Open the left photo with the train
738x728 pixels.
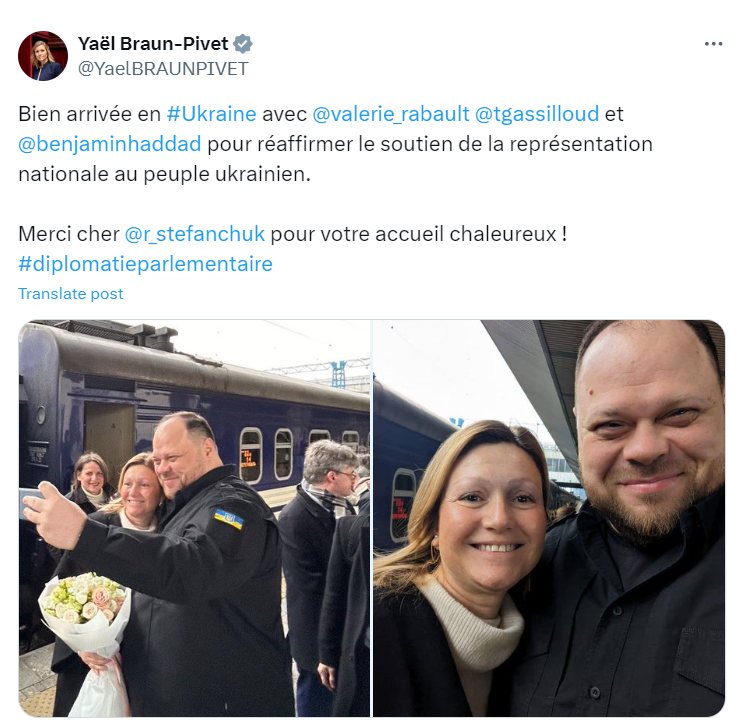[194, 518]
